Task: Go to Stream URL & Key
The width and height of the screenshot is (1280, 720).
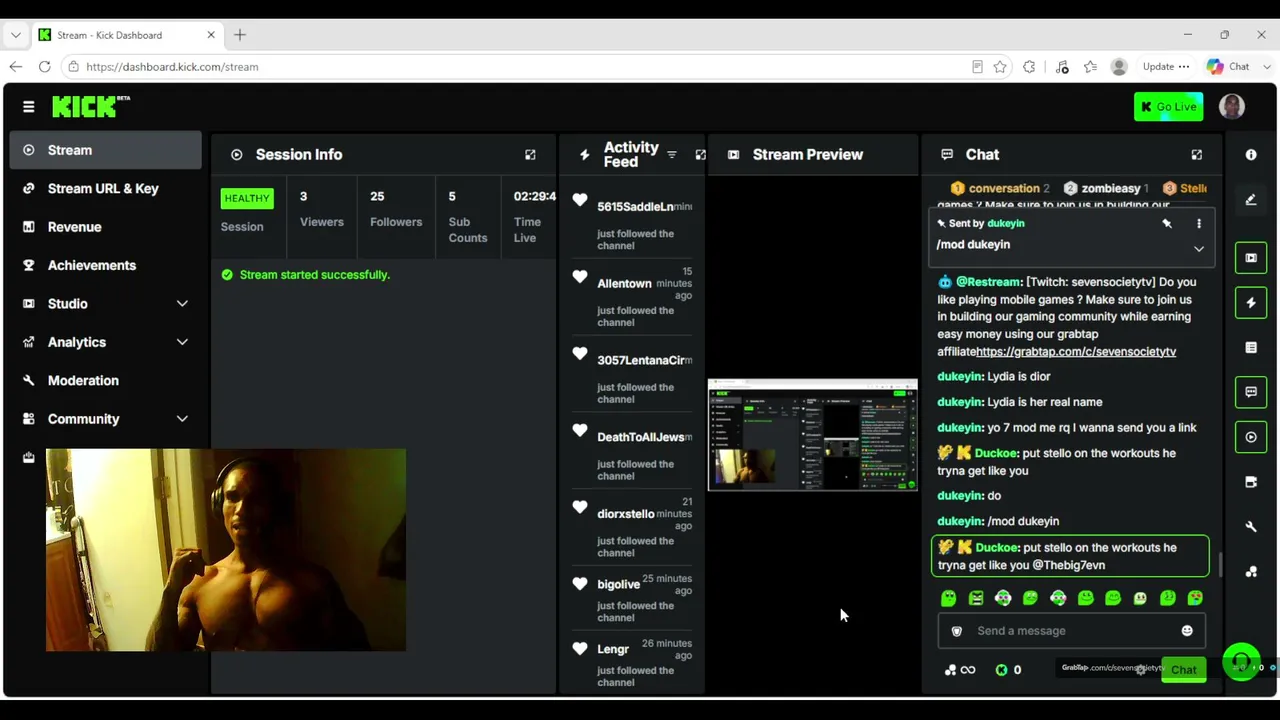Action: tap(104, 189)
